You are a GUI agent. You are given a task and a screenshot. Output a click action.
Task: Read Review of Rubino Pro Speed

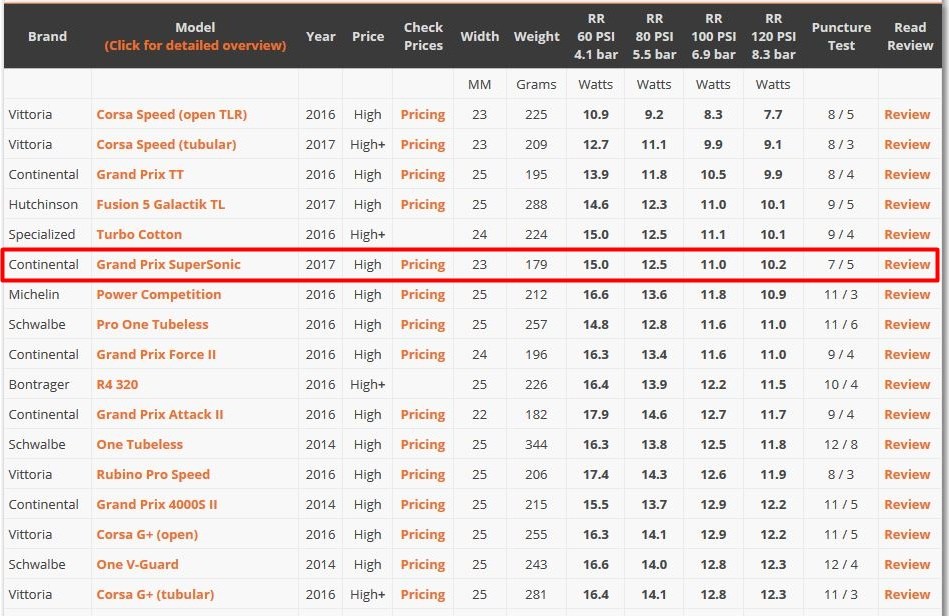coord(907,474)
